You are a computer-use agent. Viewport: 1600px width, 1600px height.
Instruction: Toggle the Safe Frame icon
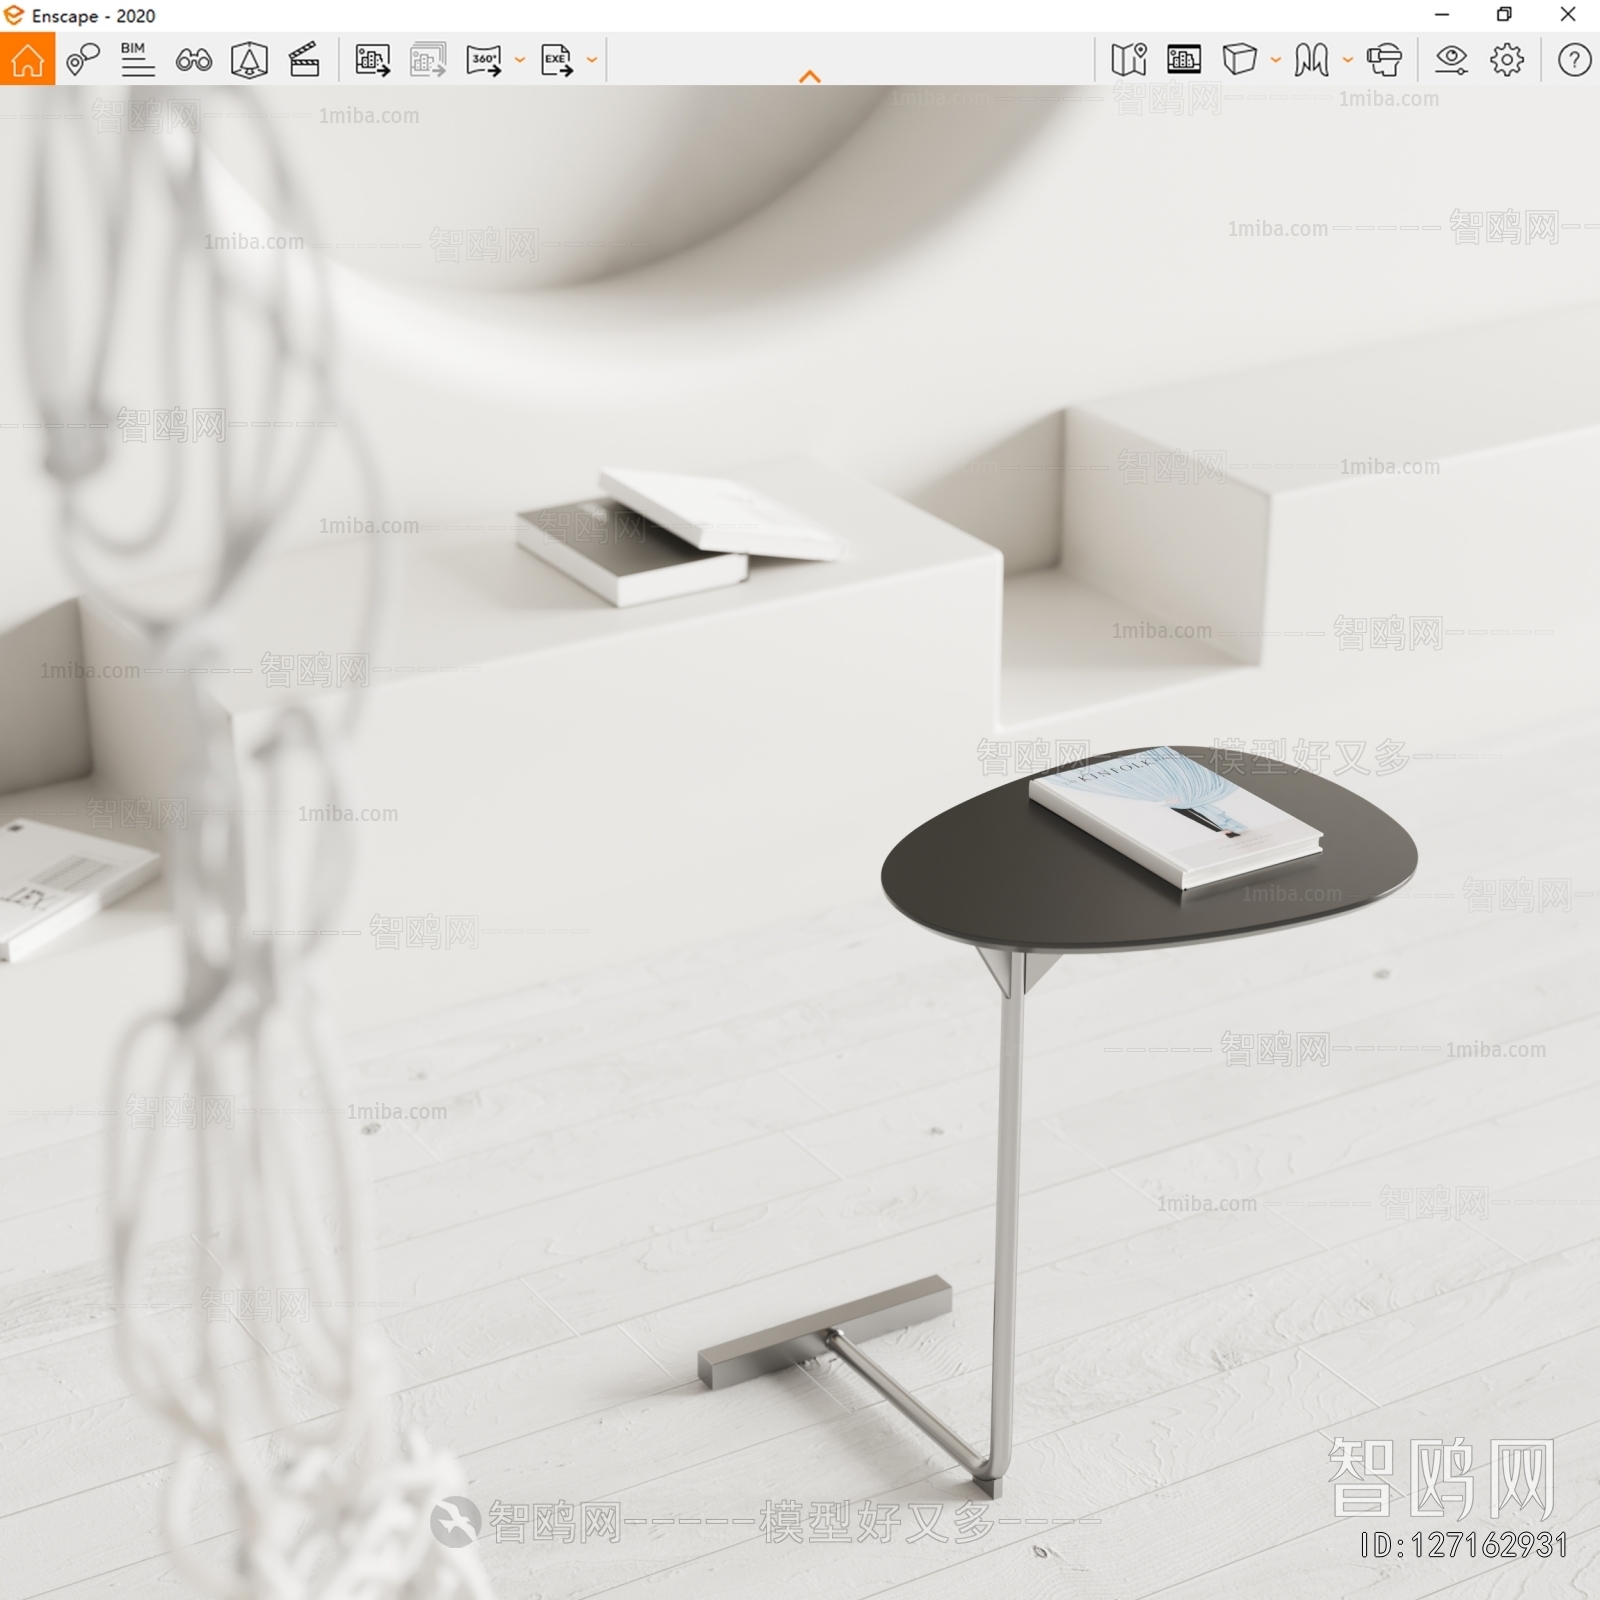point(1184,60)
